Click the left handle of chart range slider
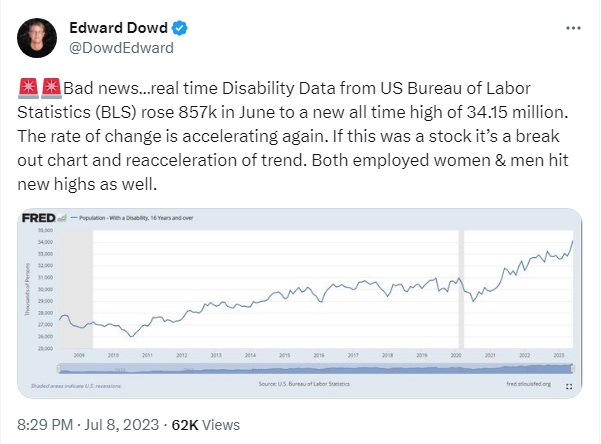 pyautogui.click(x=59, y=369)
